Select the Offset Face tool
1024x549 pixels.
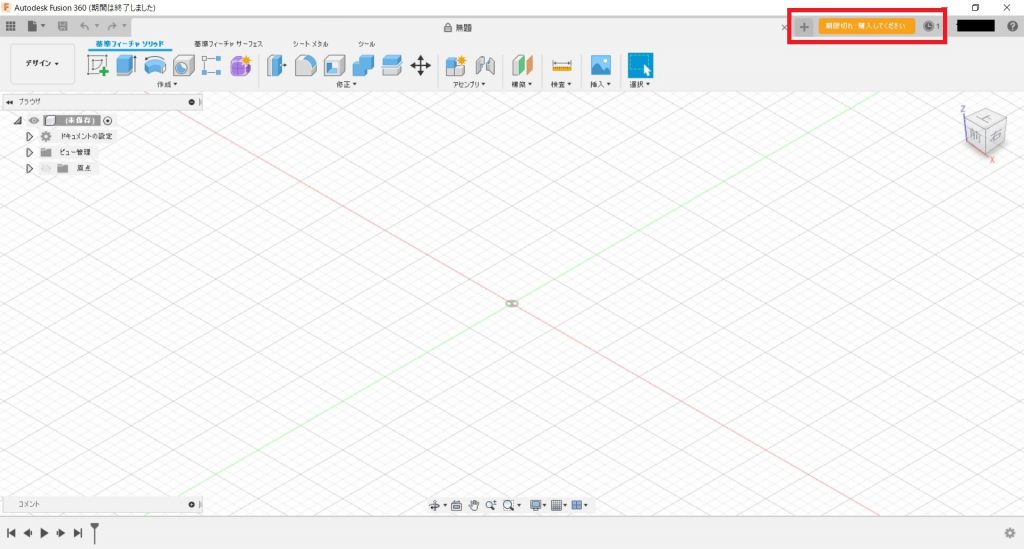pos(392,65)
